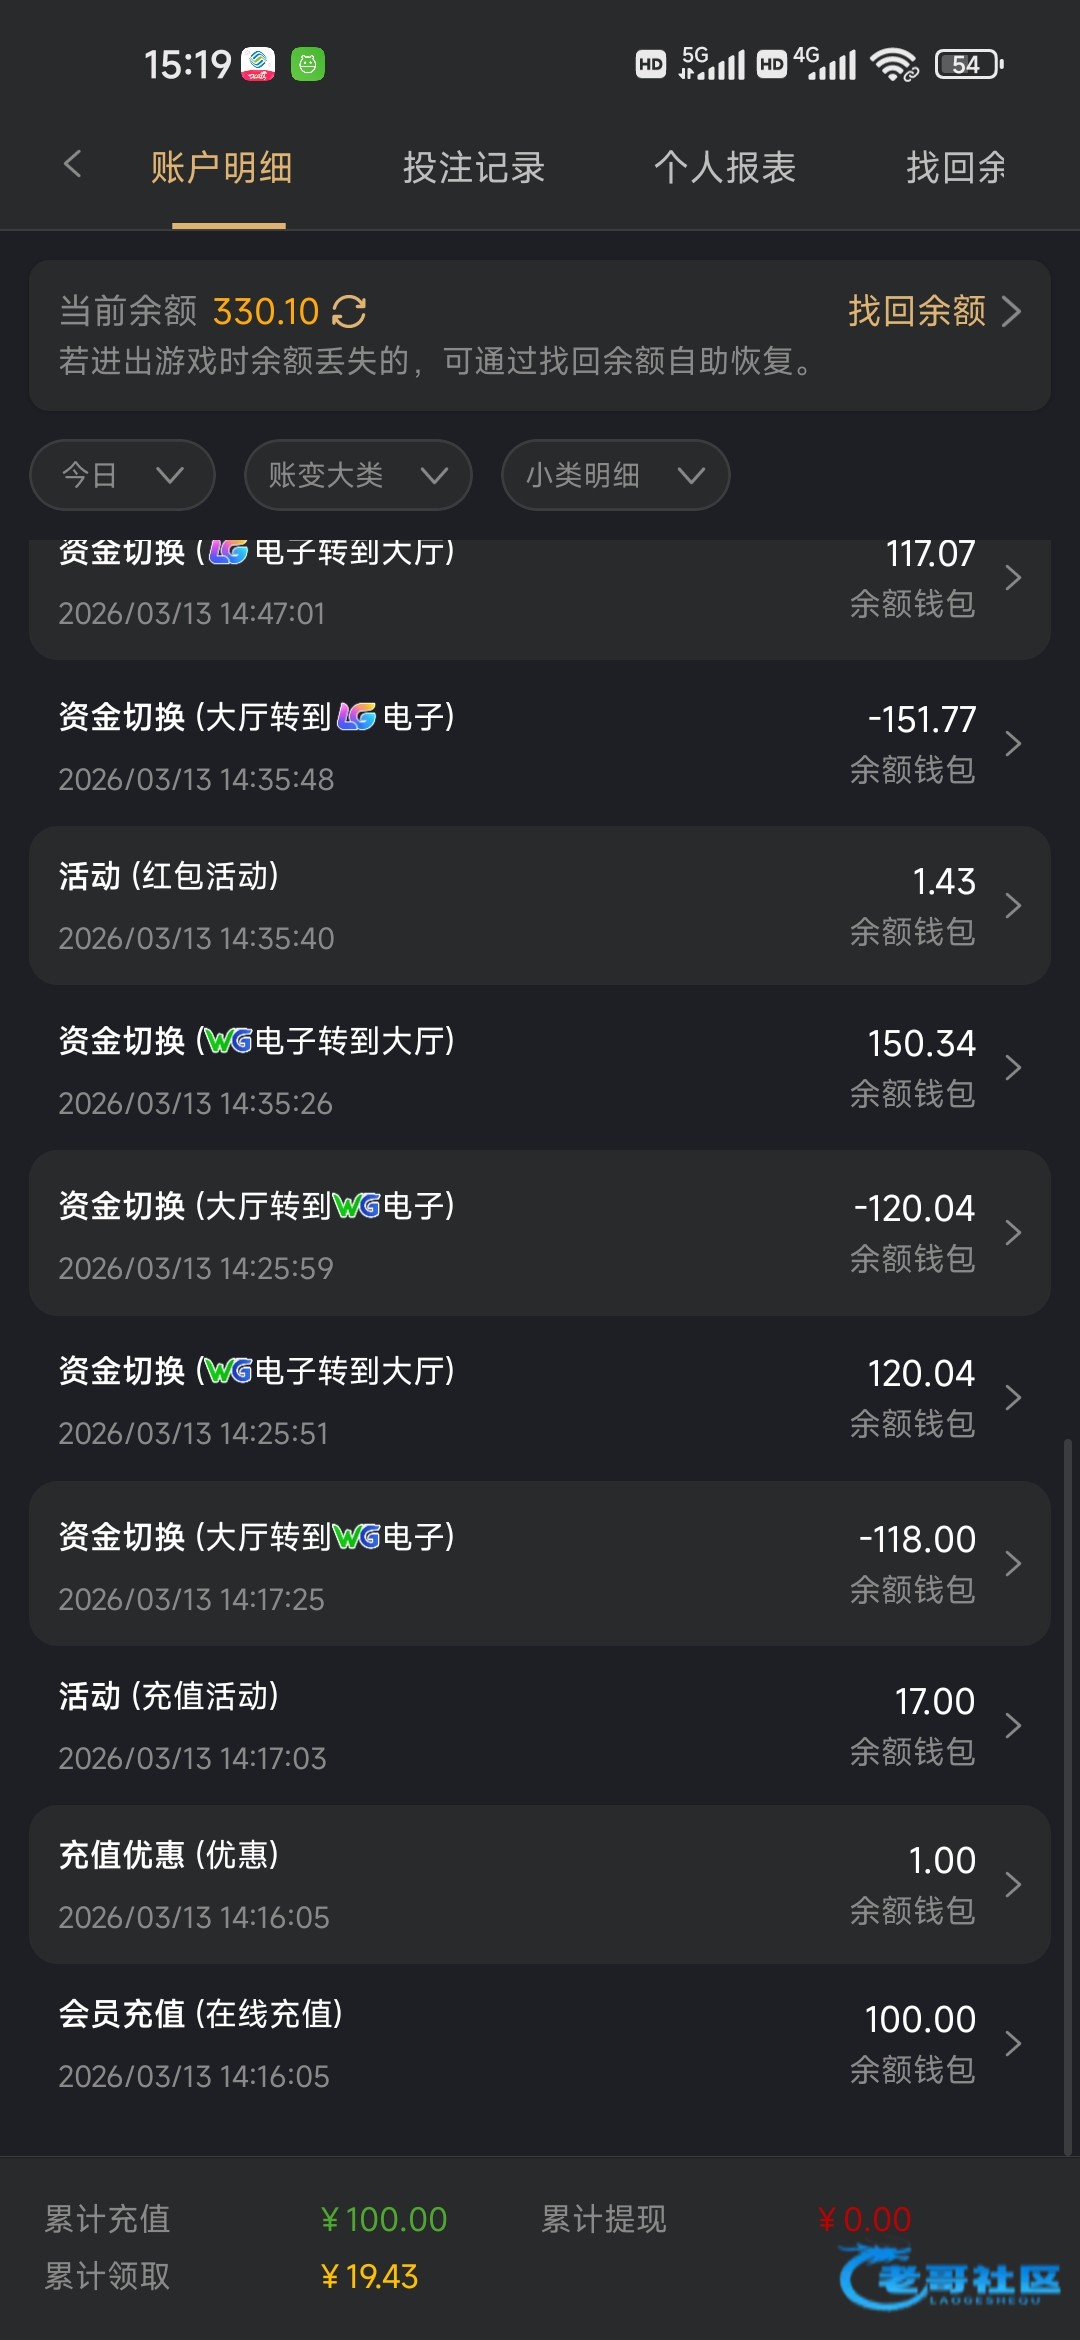The image size is (1080, 2340).
Task: Tap the Wi-Fi status icon
Action: pyautogui.click(x=893, y=65)
